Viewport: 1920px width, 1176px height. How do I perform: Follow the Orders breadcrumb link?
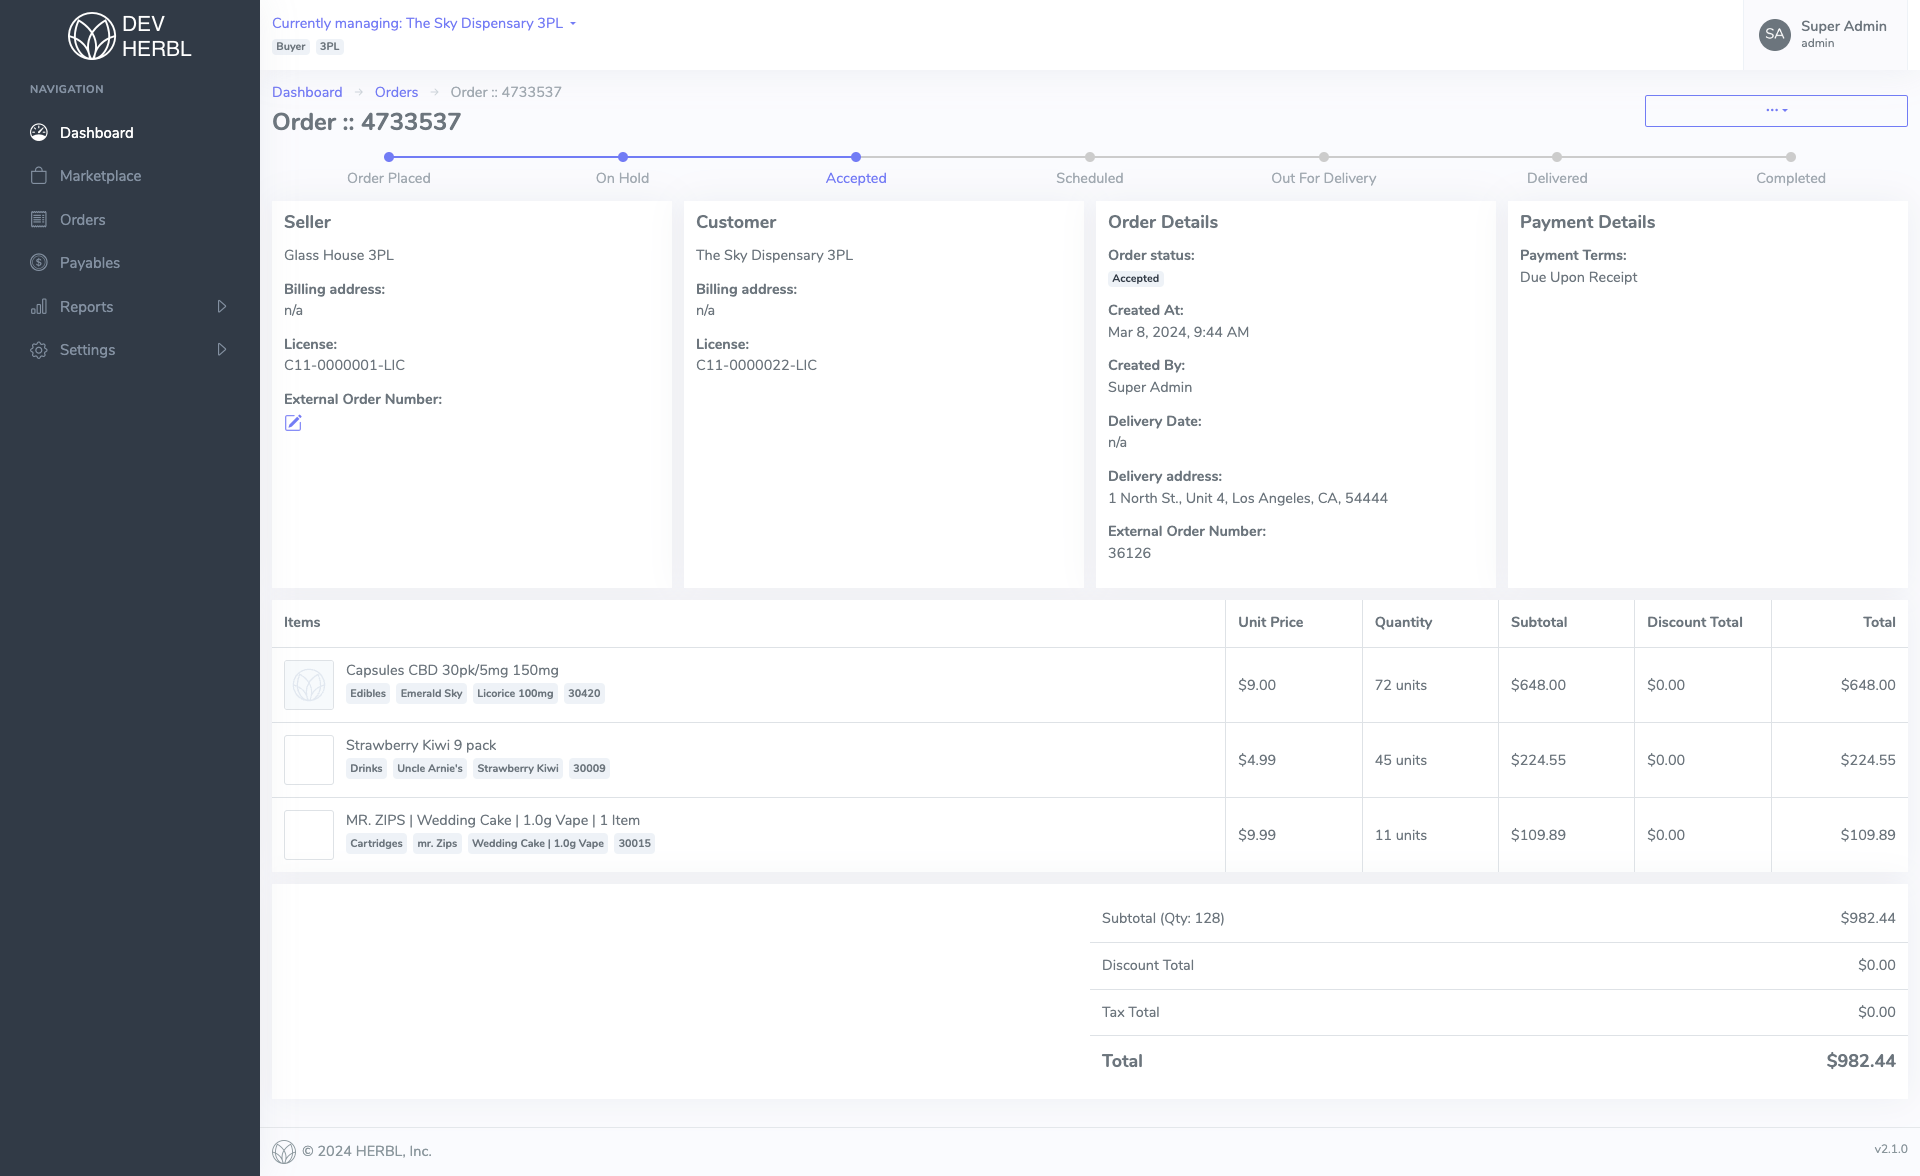click(x=396, y=92)
